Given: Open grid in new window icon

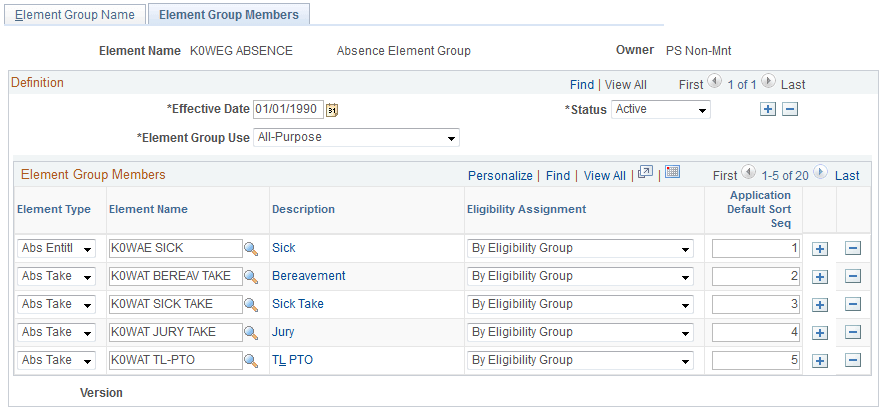Looking at the screenshot, I should click(x=645, y=174).
